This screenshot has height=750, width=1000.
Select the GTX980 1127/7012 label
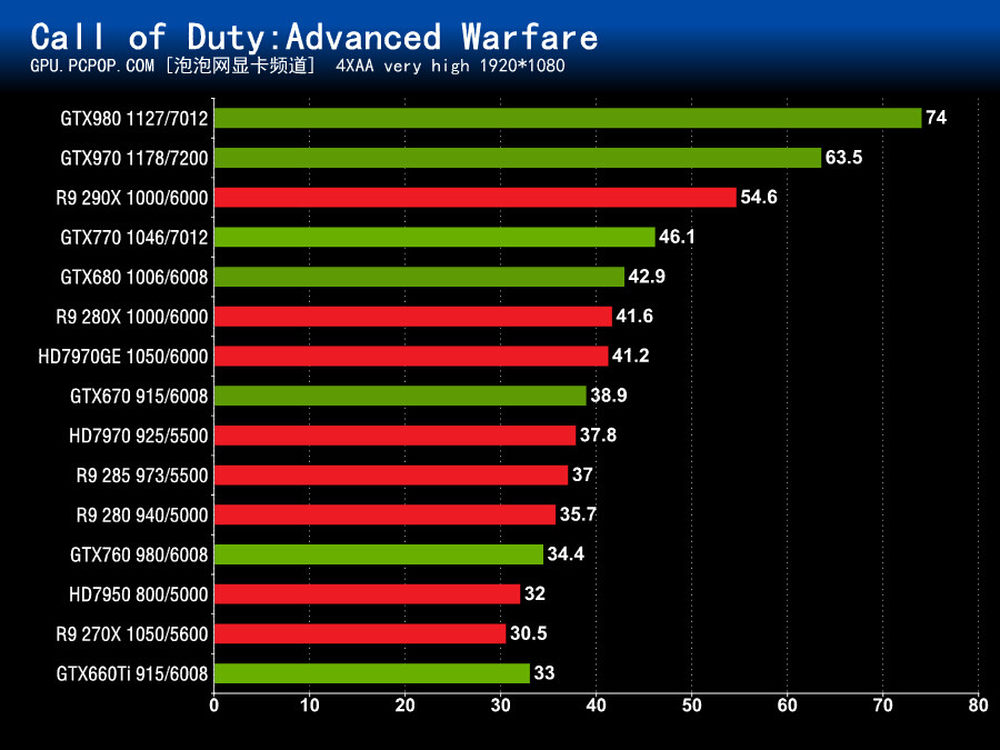pos(134,119)
